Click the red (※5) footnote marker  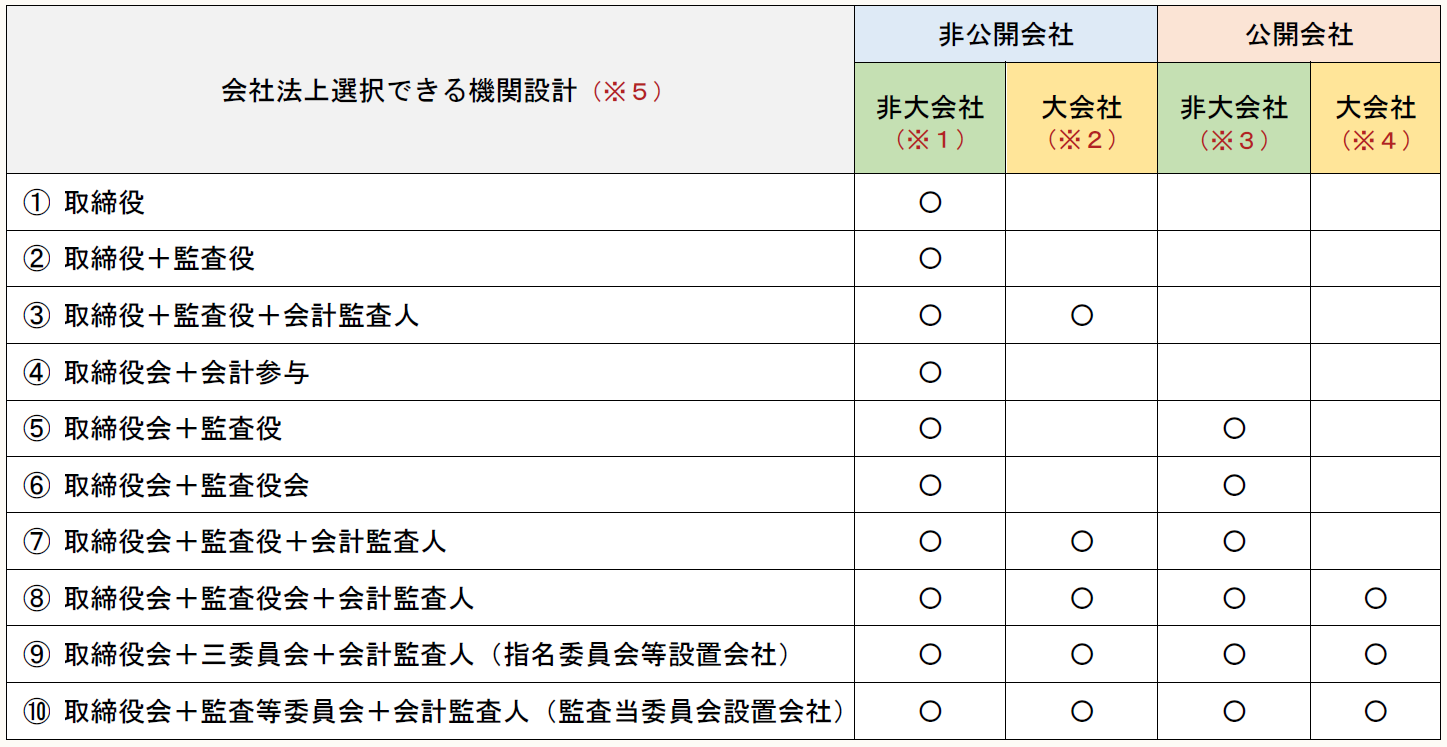click(x=627, y=91)
